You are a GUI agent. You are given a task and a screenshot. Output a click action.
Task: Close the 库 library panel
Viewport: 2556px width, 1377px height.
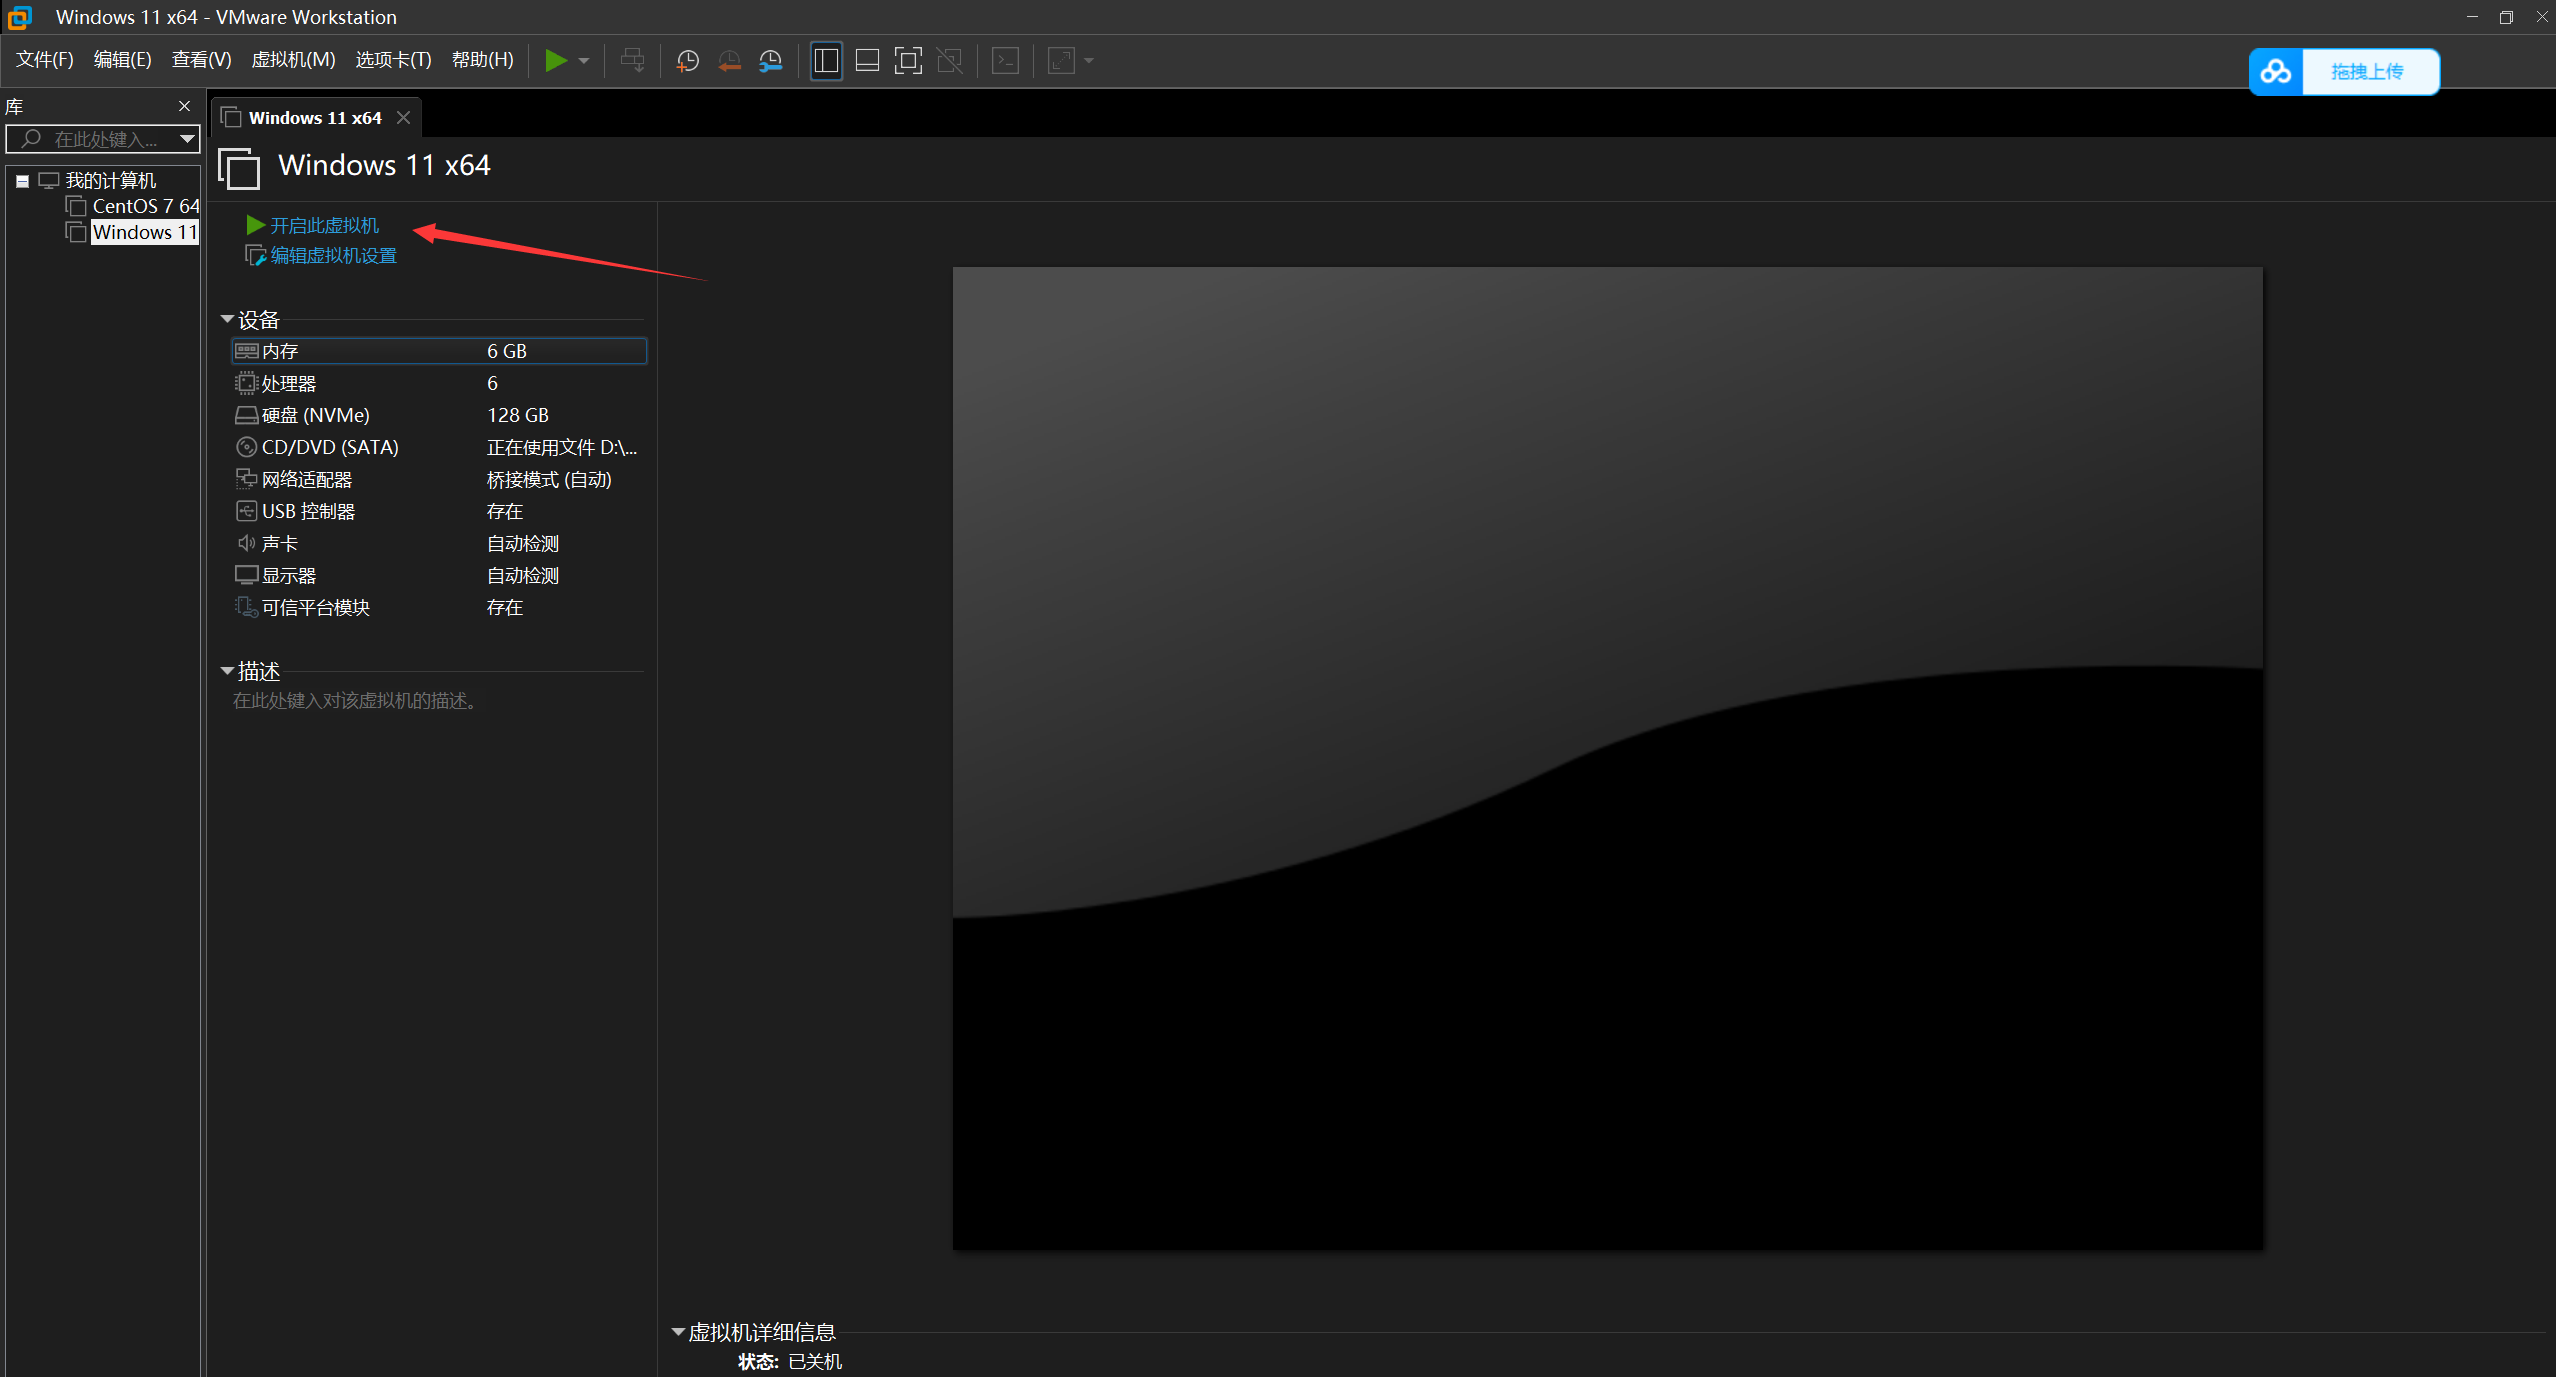[x=184, y=106]
